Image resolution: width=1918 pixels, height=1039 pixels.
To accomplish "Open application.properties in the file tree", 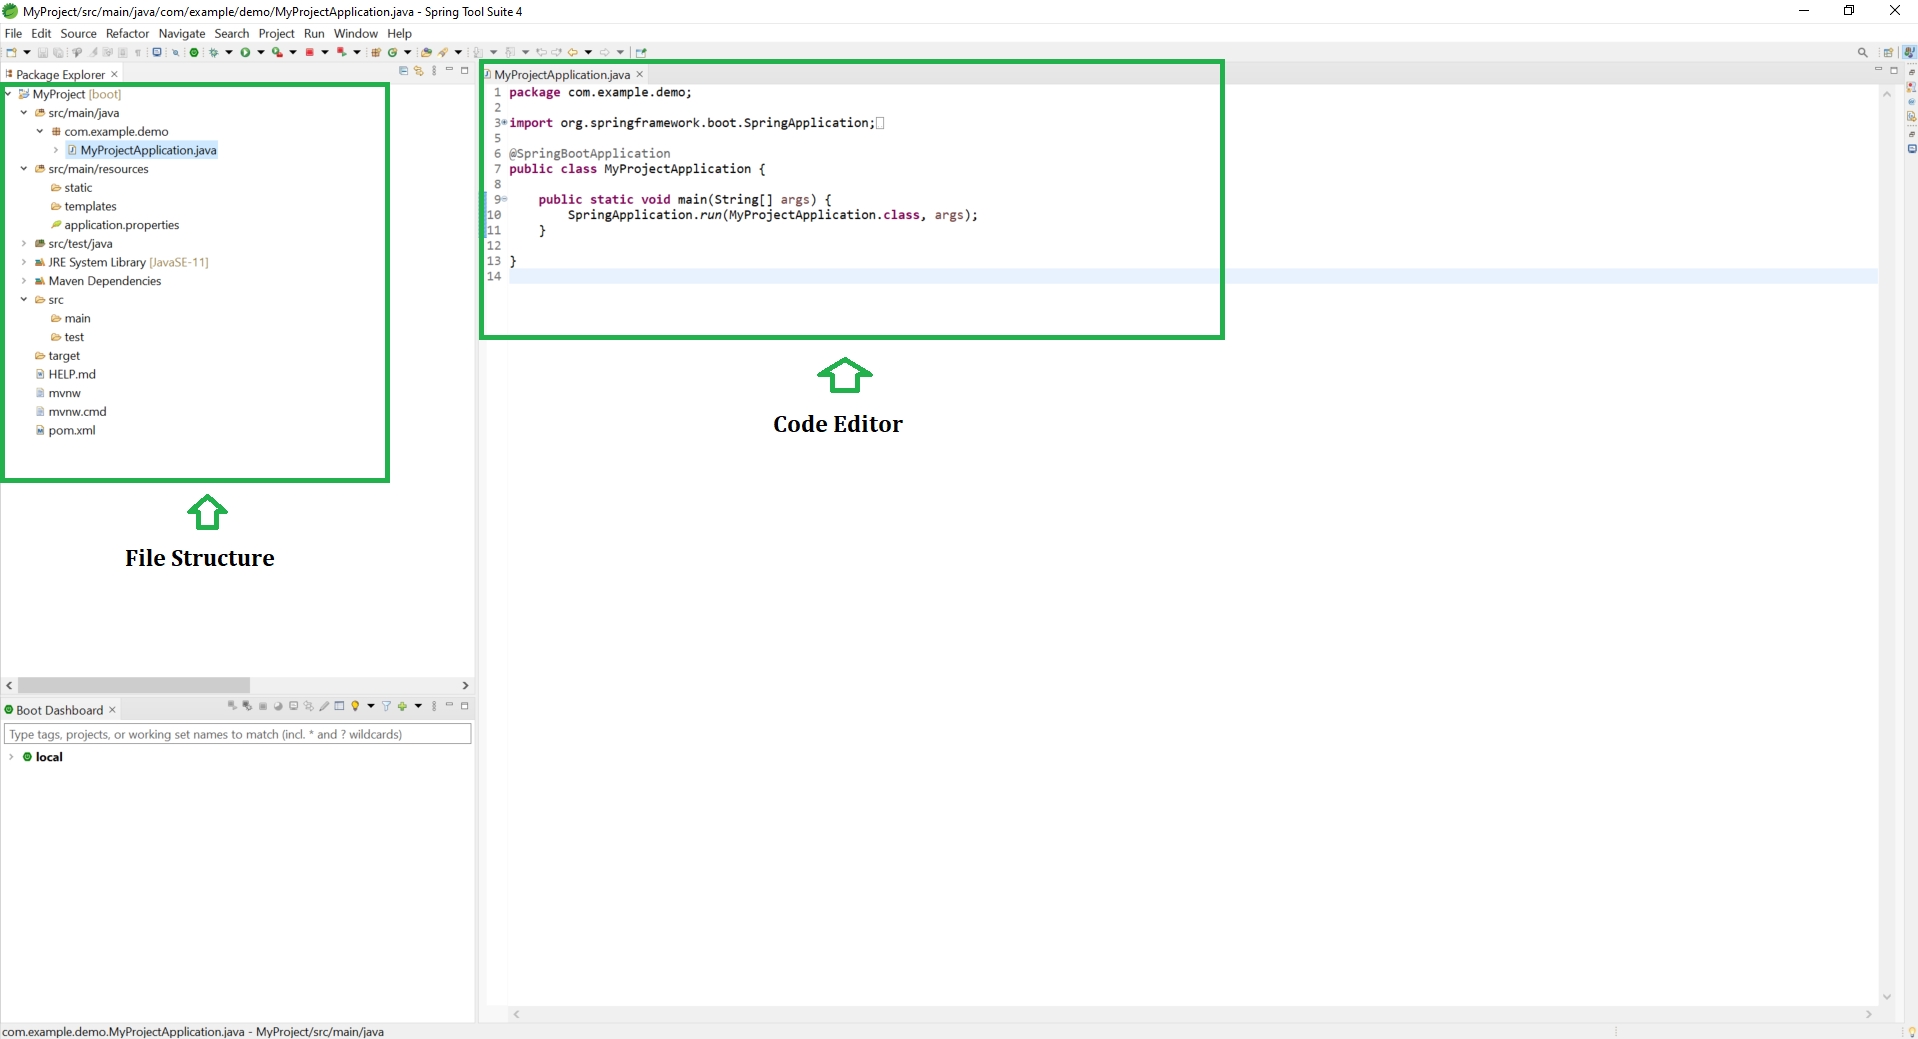I will tap(121, 225).
